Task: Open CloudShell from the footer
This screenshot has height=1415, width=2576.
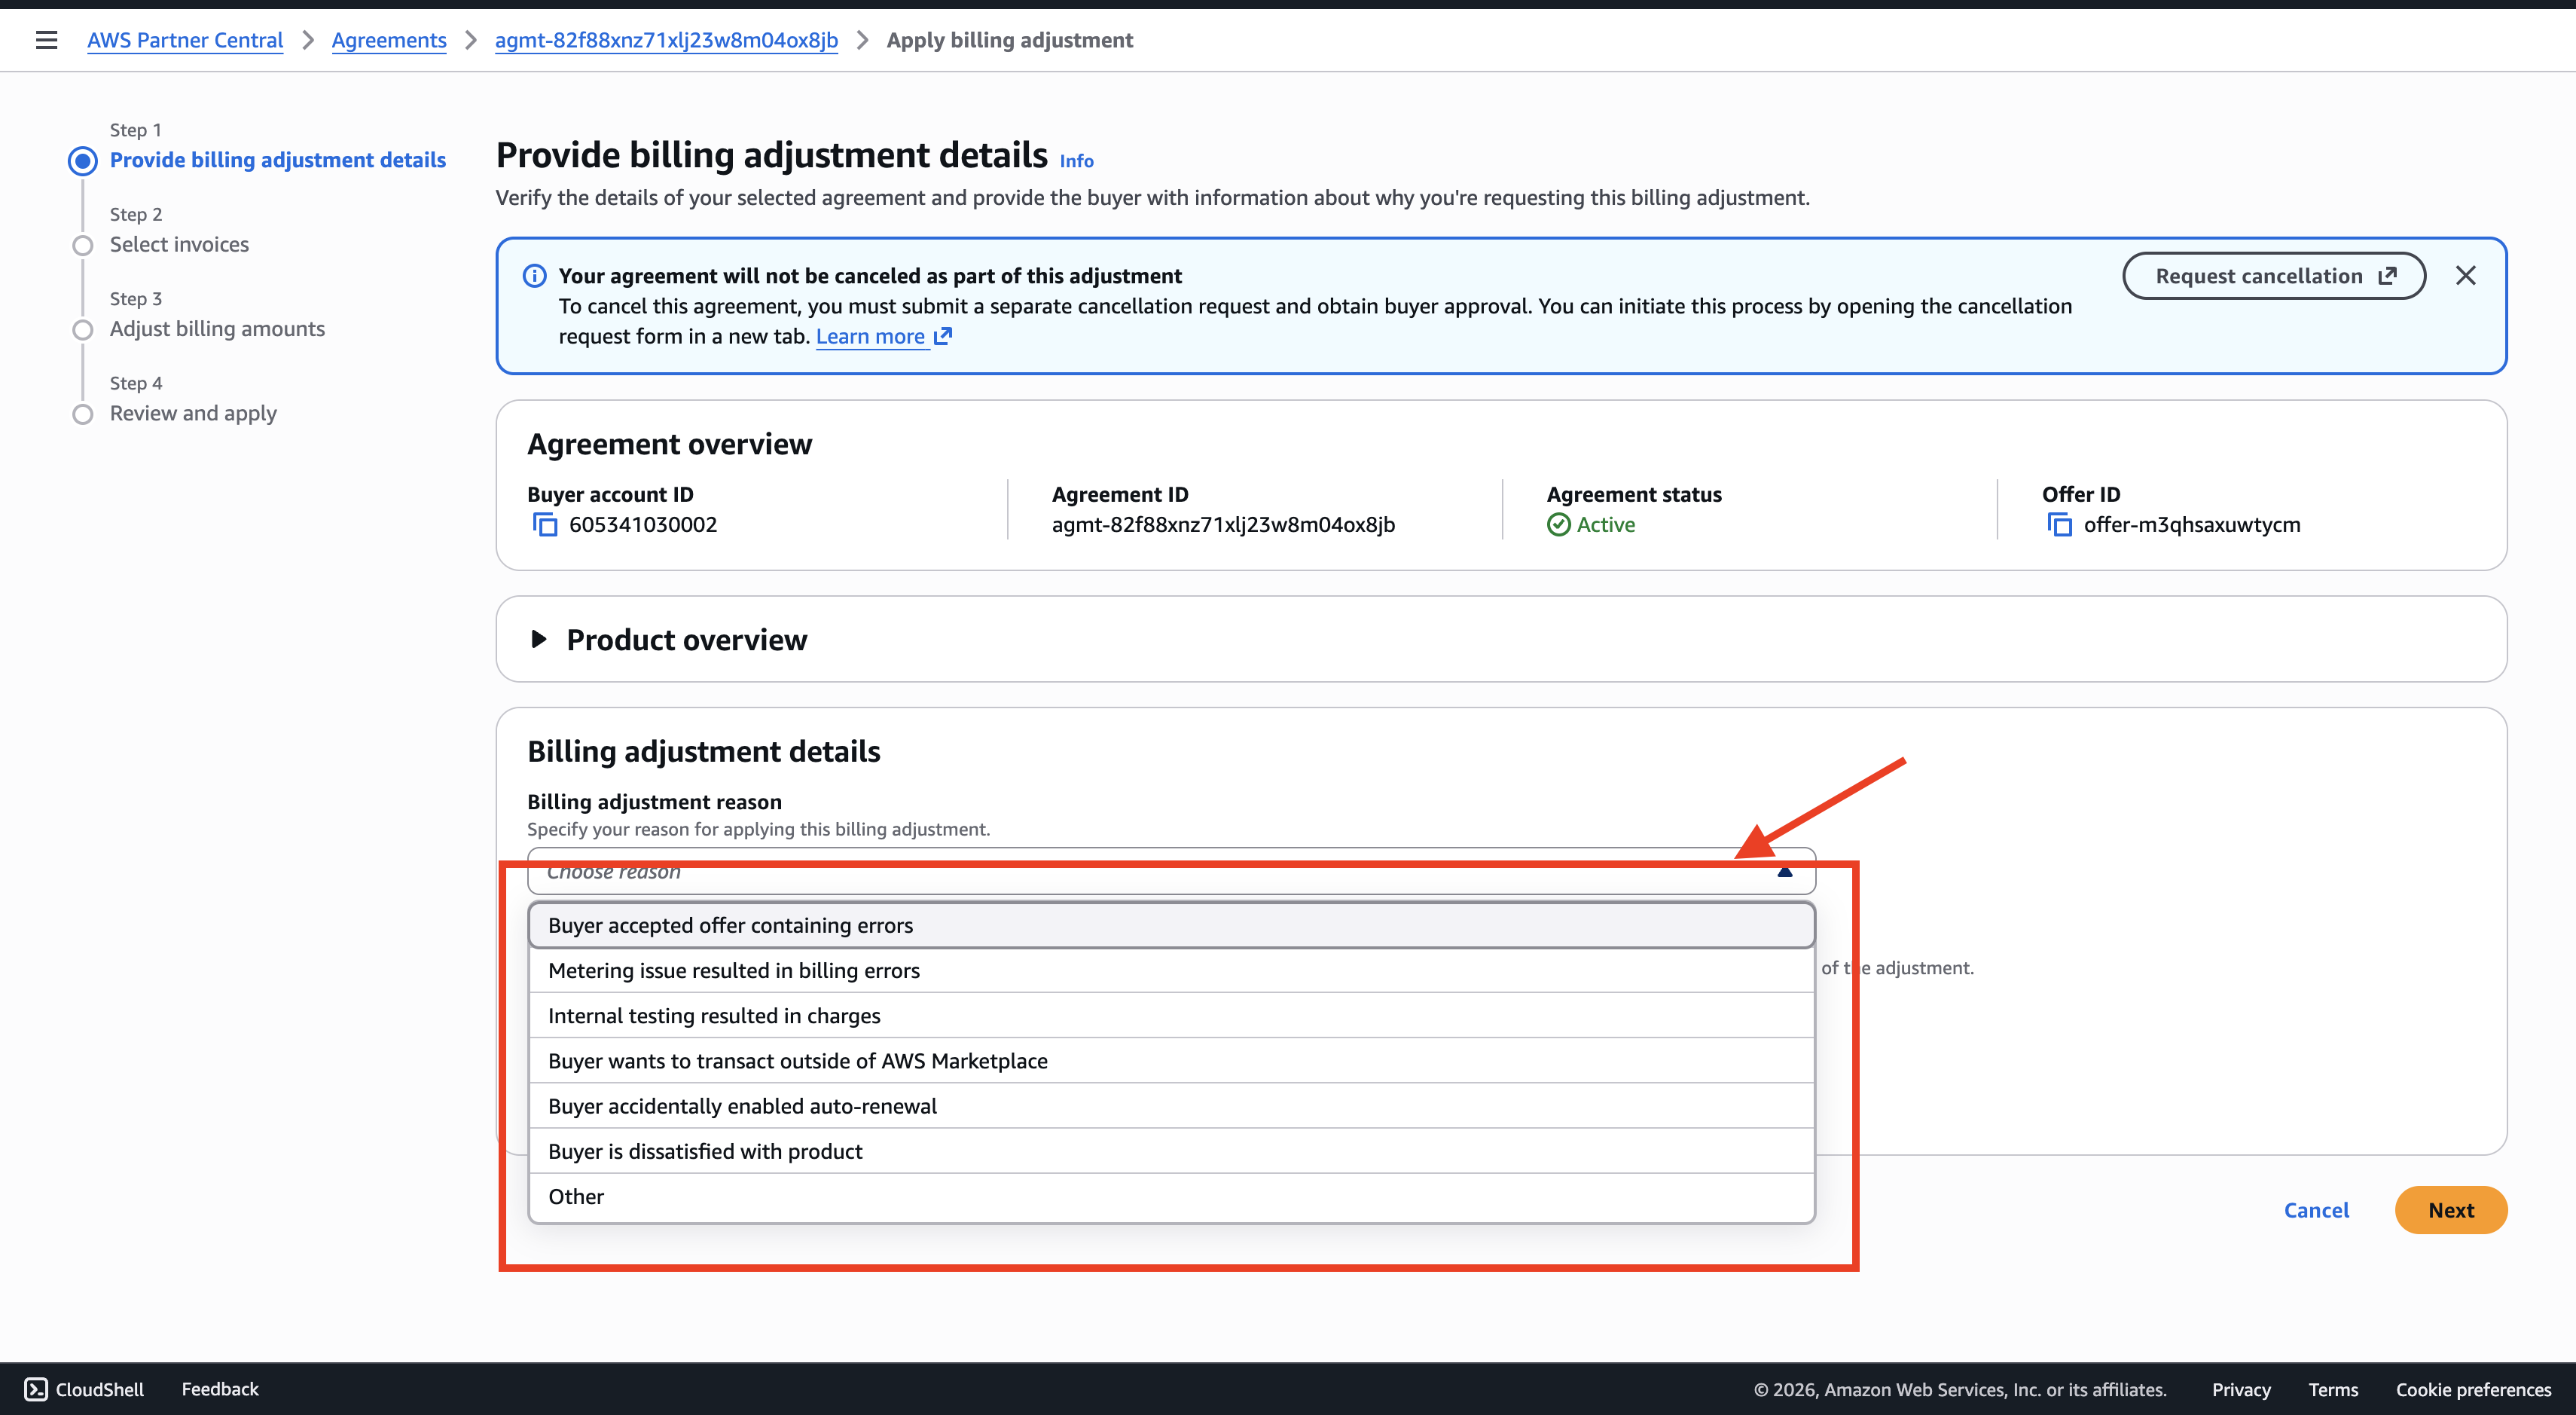Action: coord(84,1389)
